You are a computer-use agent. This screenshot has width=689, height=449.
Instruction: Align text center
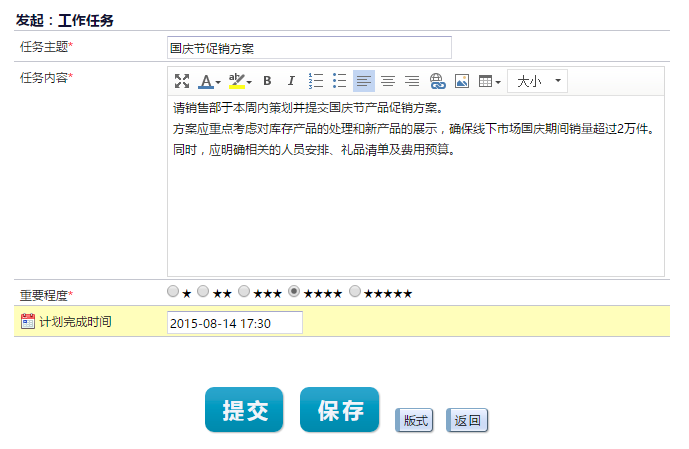point(388,81)
